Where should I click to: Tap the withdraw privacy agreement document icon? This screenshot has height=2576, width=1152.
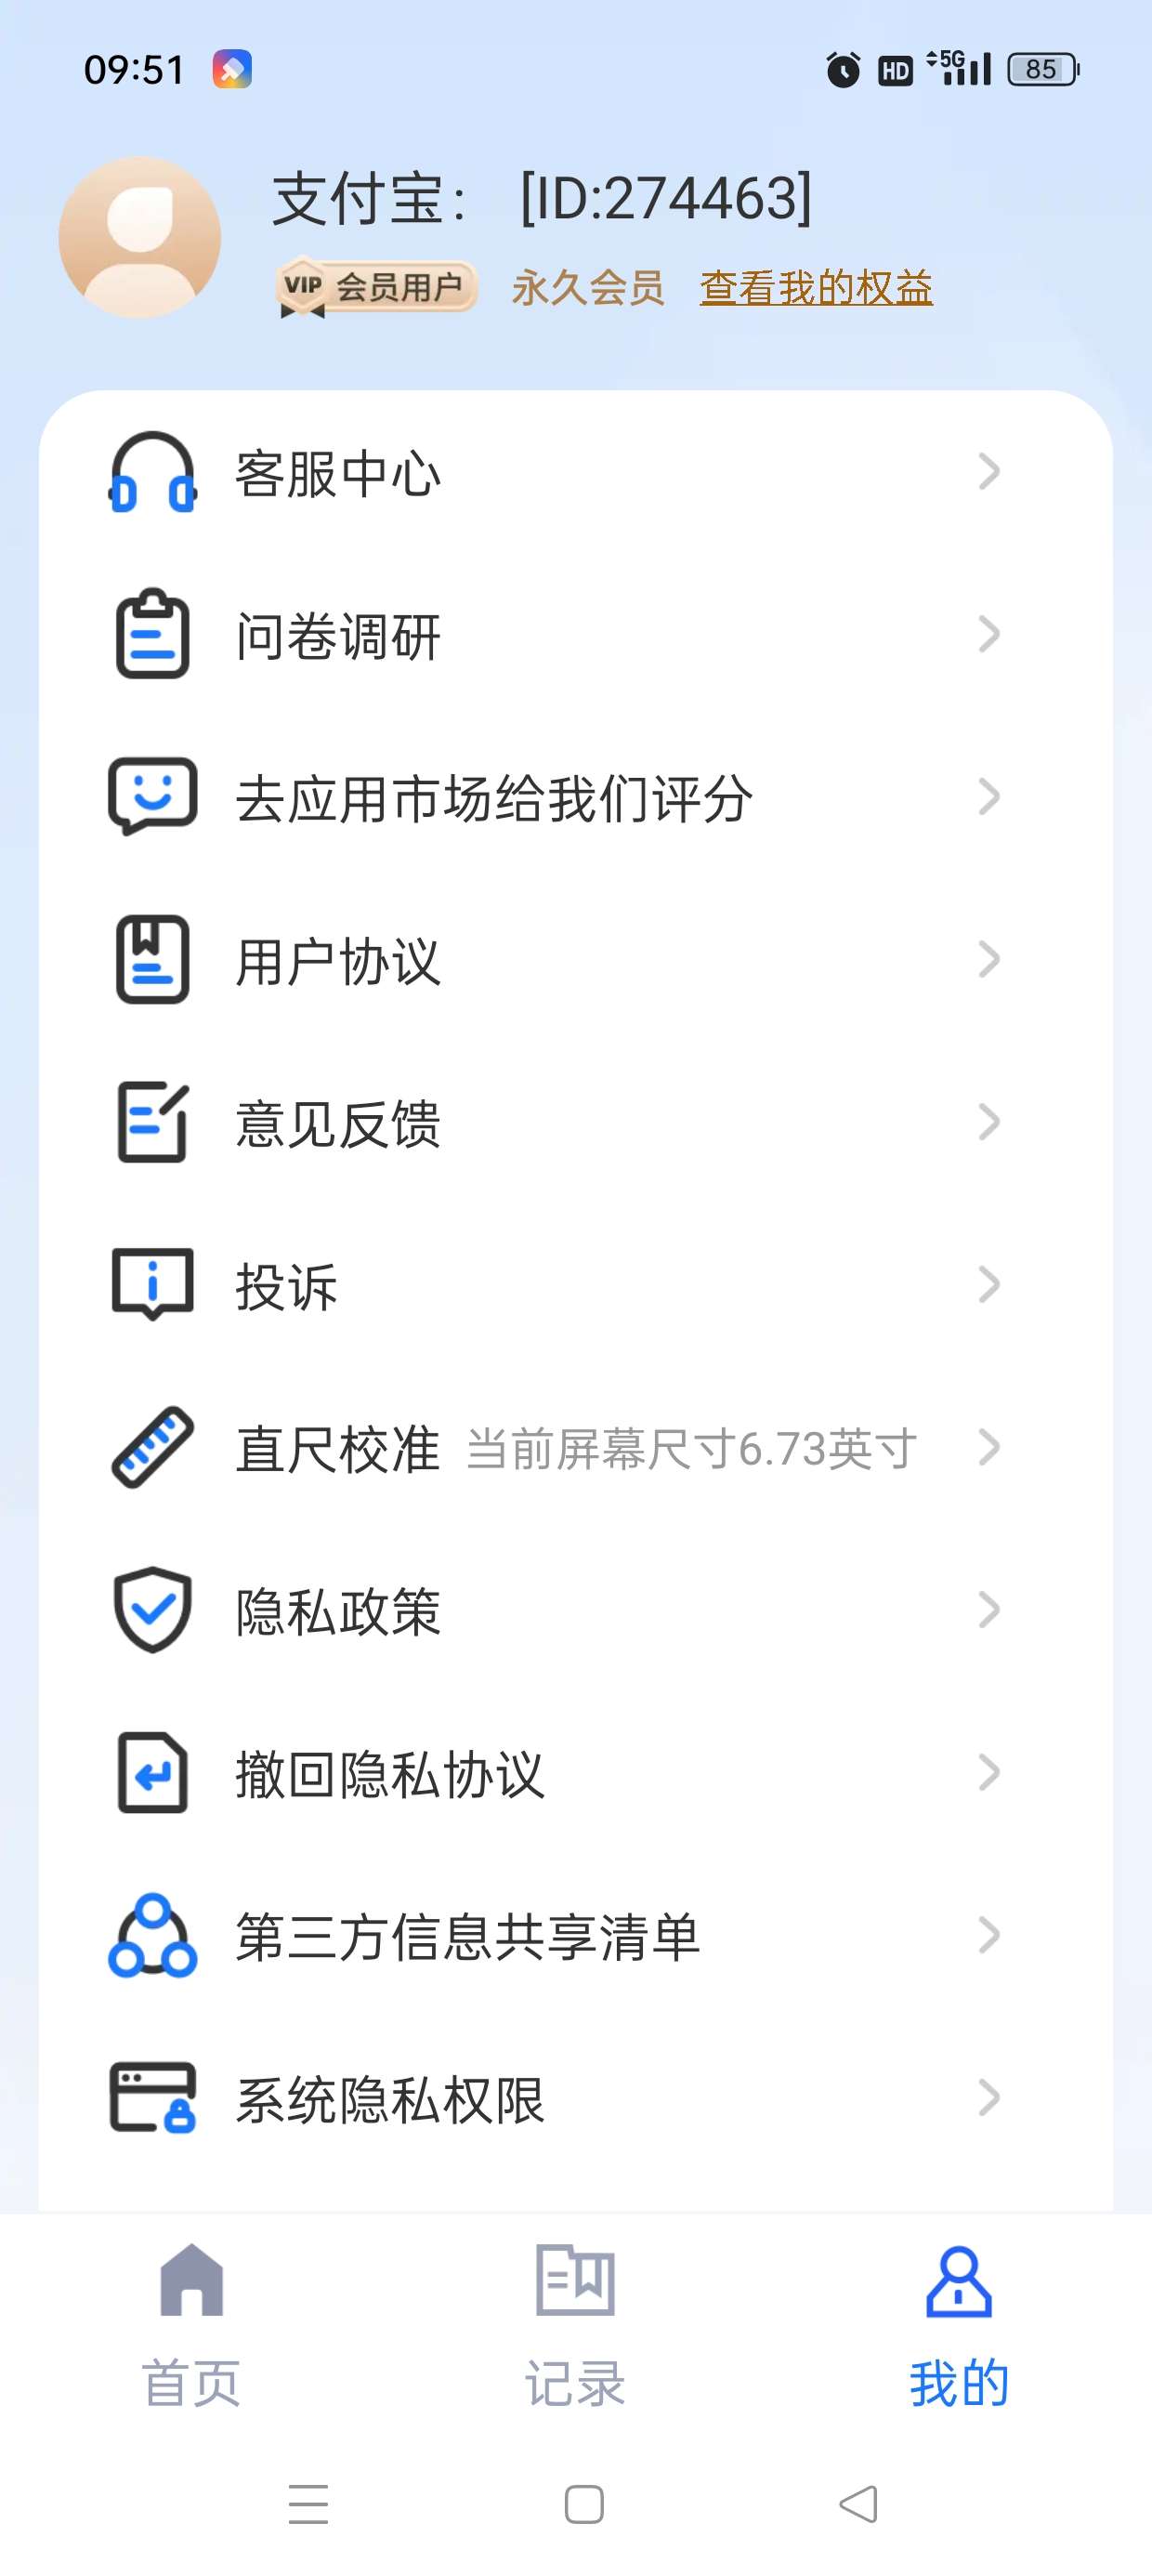pos(152,1772)
